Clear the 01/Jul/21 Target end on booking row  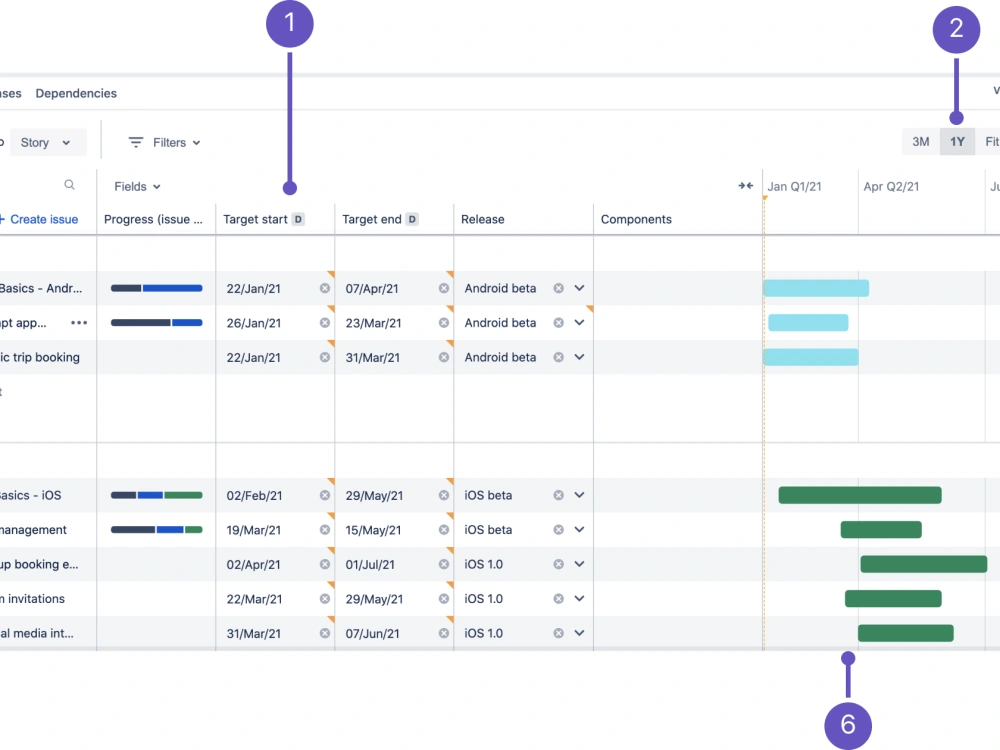[444, 564]
